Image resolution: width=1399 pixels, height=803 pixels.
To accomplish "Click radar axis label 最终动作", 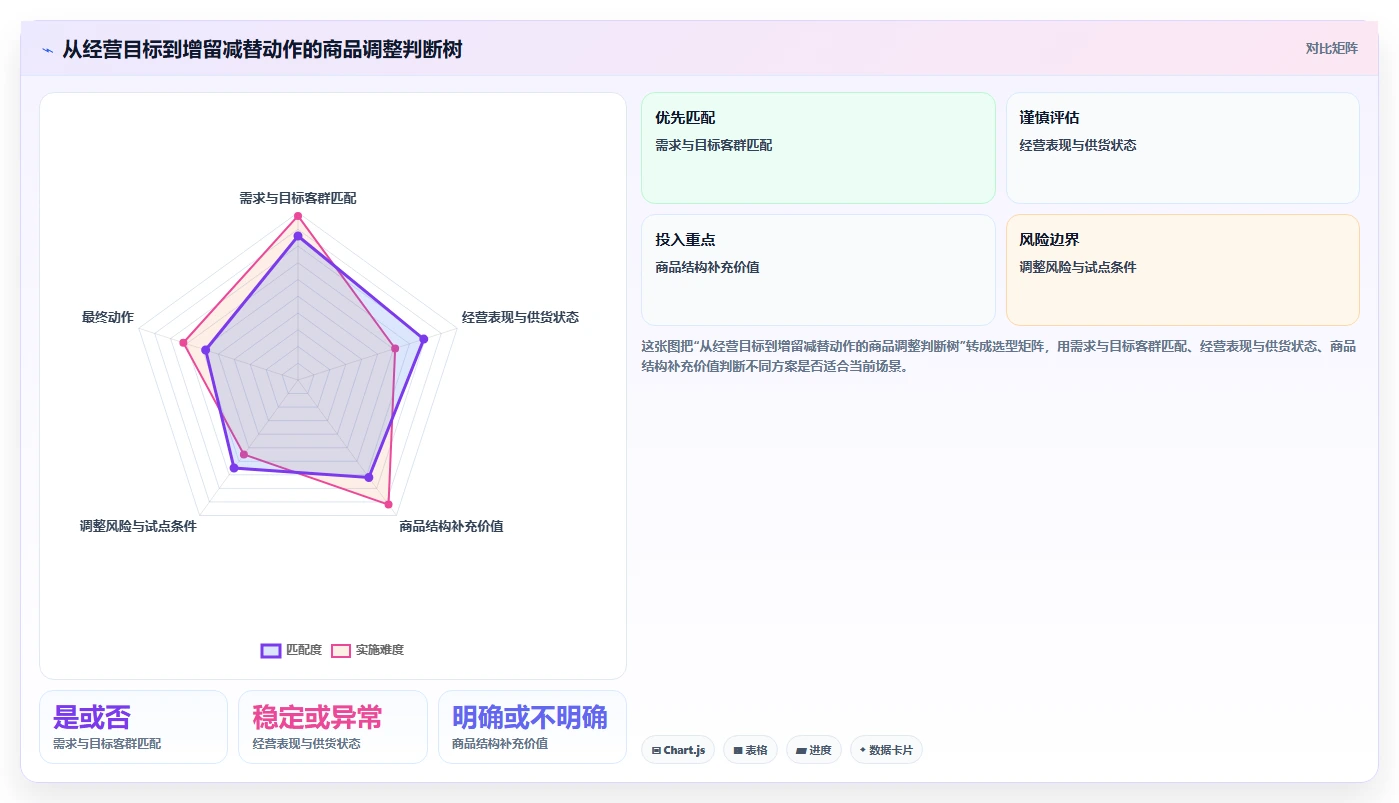I will (x=107, y=317).
